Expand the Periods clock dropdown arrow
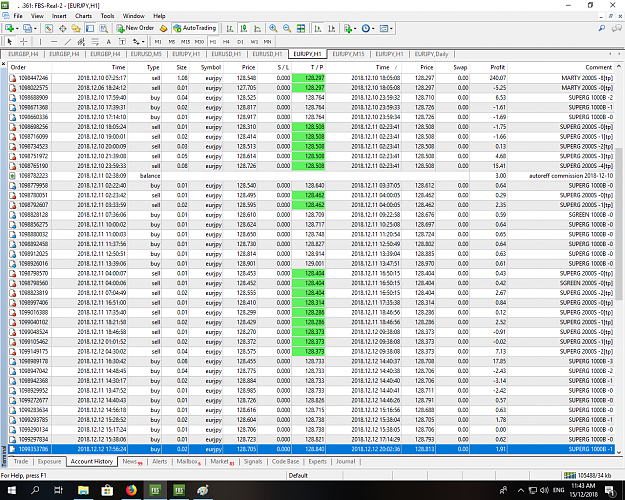The width and height of the screenshot is (625, 500). tap(373, 29)
